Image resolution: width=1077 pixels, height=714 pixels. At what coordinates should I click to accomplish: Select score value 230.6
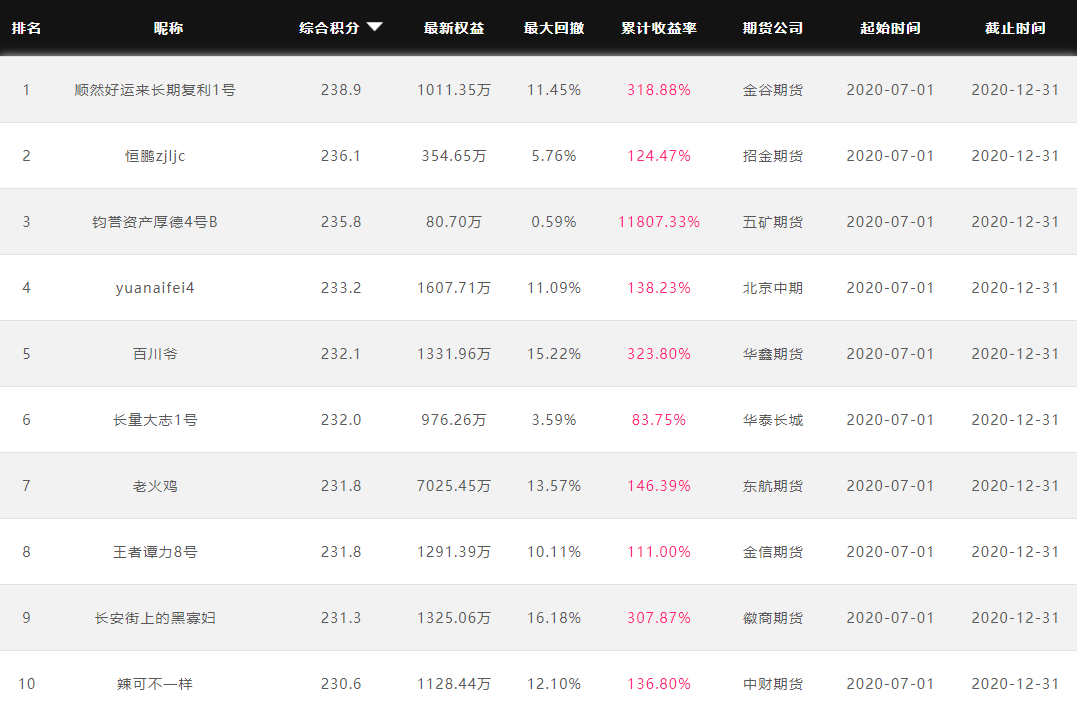coord(341,683)
